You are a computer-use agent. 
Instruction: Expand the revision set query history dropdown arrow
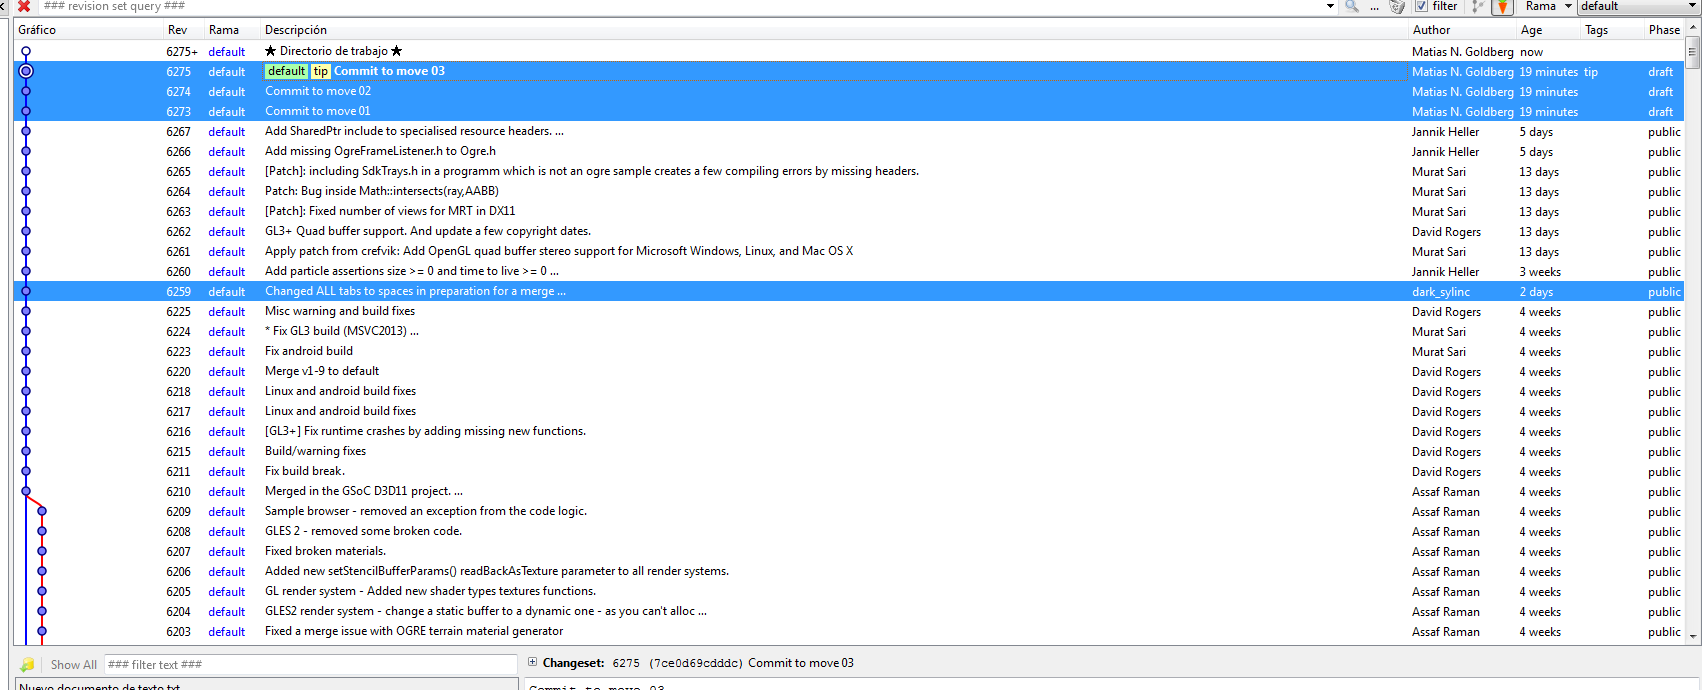pyautogui.click(x=1330, y=6)
